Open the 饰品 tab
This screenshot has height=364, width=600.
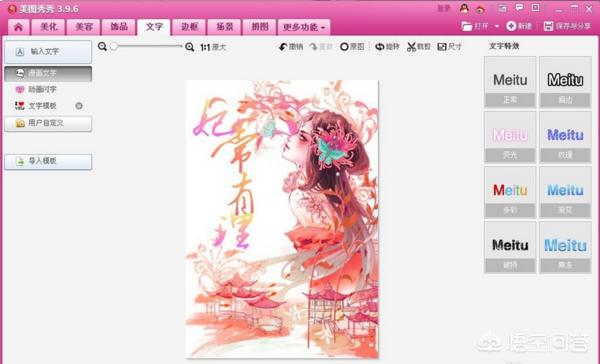tap(119, 27)
